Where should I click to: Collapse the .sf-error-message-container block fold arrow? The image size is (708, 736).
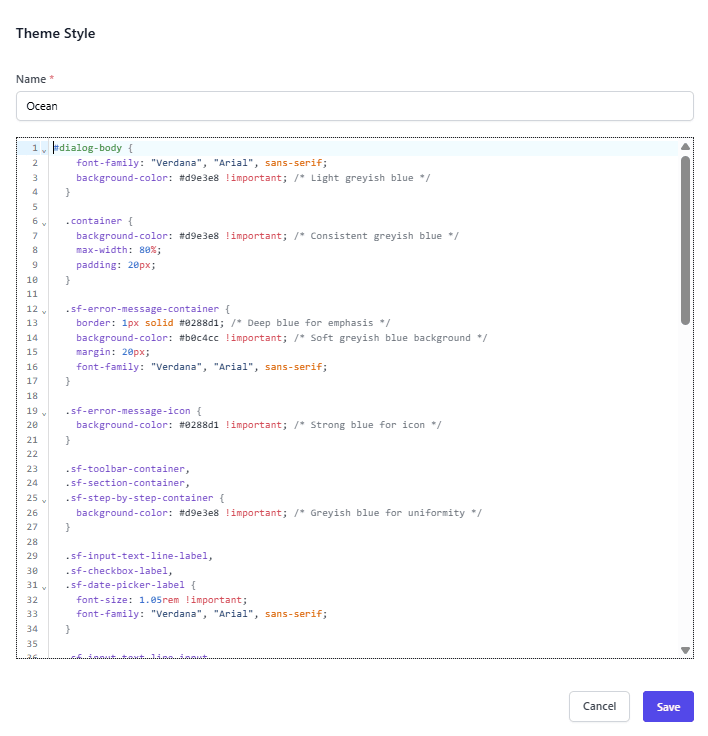(x=44, y=310)
